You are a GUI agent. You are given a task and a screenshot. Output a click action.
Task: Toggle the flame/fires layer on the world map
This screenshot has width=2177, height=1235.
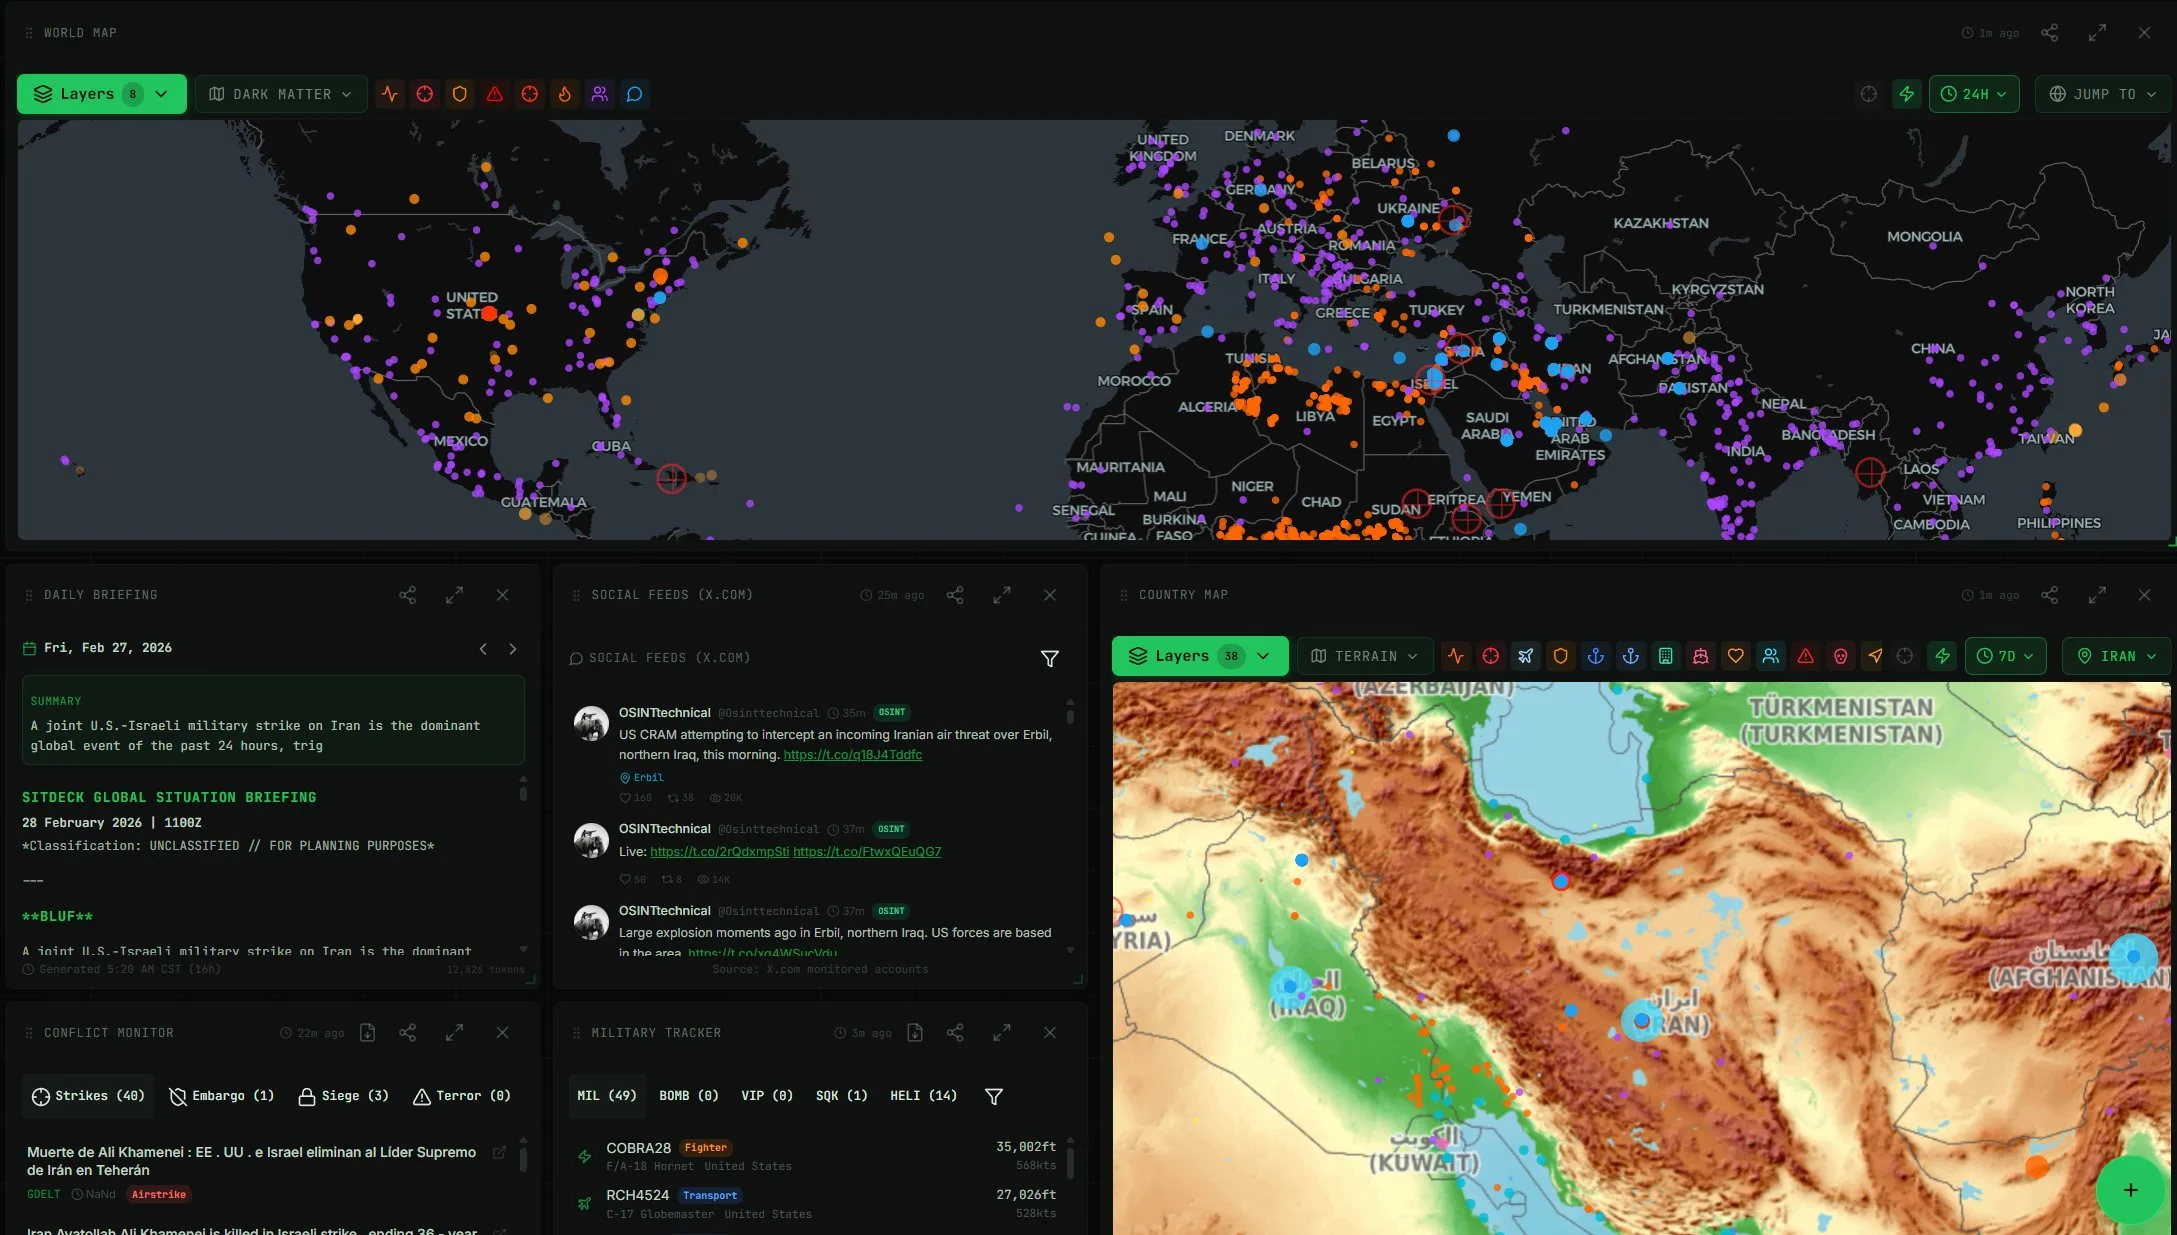565,94
